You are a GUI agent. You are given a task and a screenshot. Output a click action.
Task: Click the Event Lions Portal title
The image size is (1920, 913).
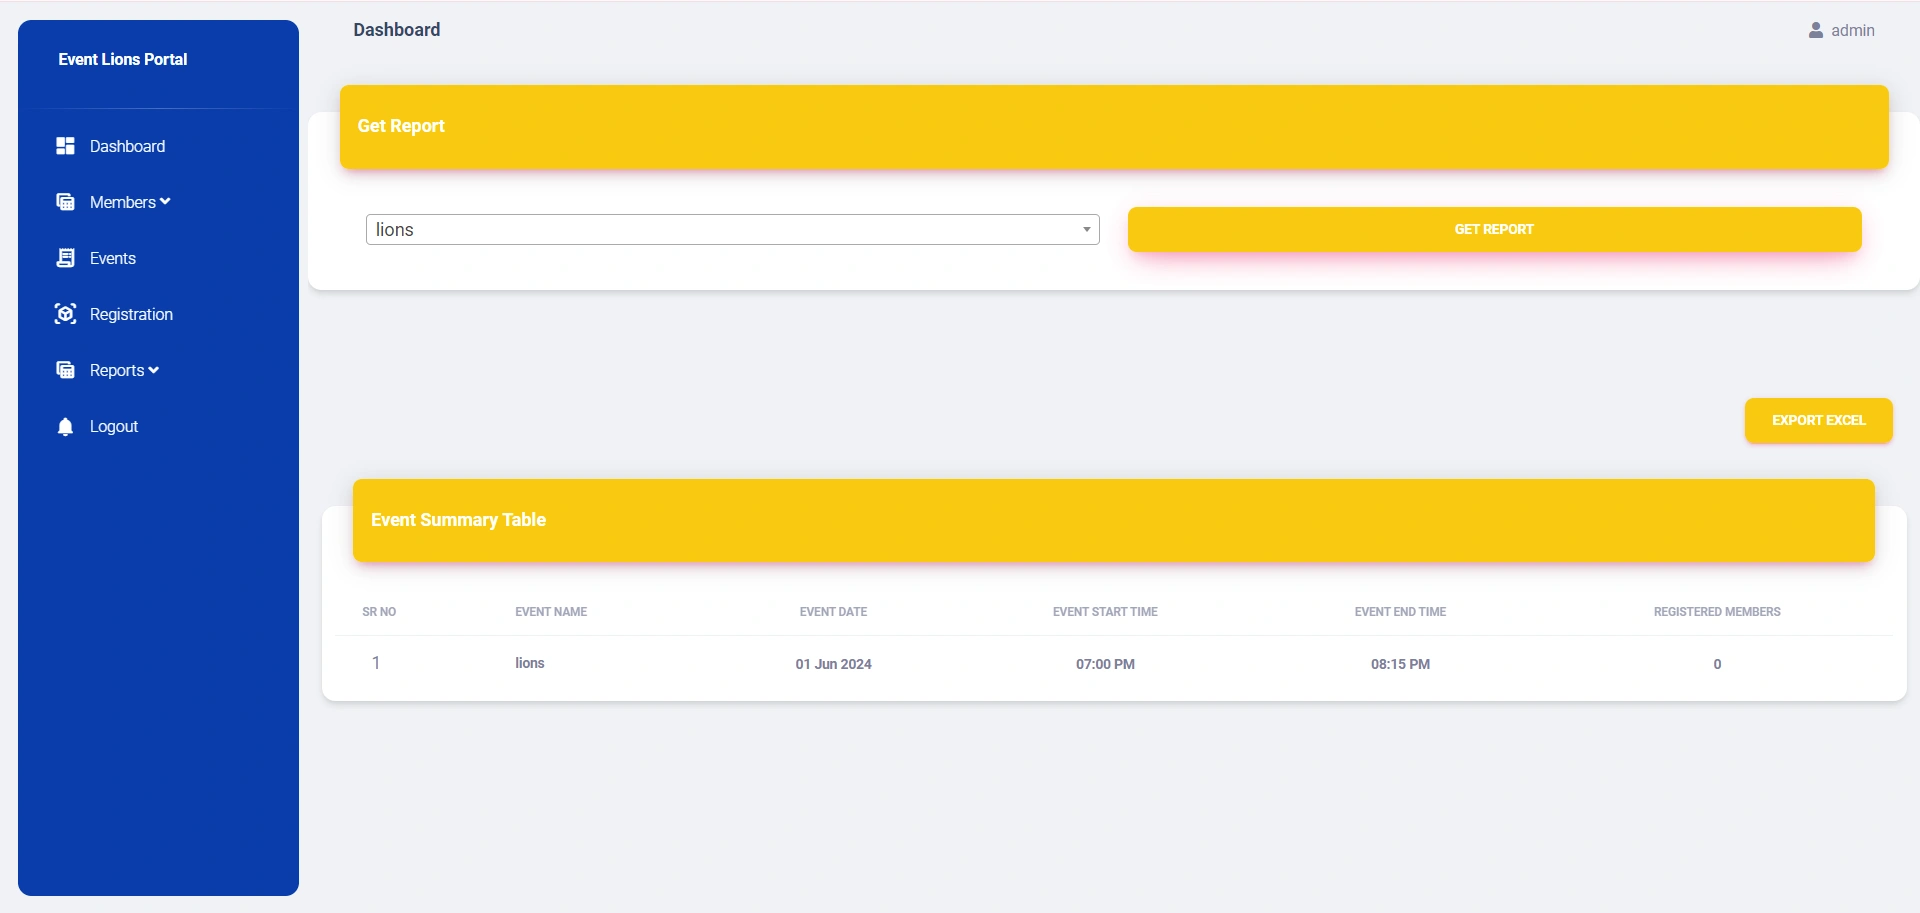coord(123,59)
